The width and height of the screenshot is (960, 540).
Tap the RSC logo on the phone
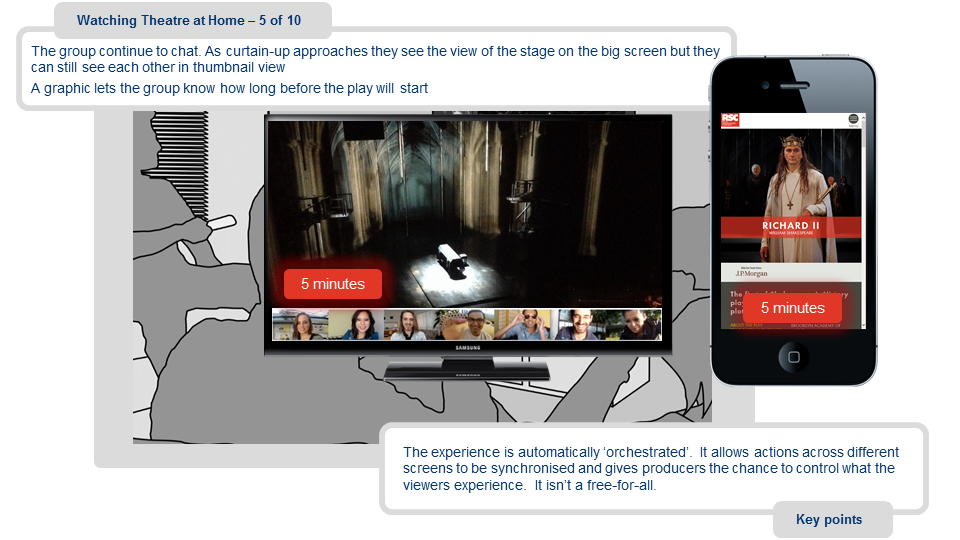tap(729, 120)
